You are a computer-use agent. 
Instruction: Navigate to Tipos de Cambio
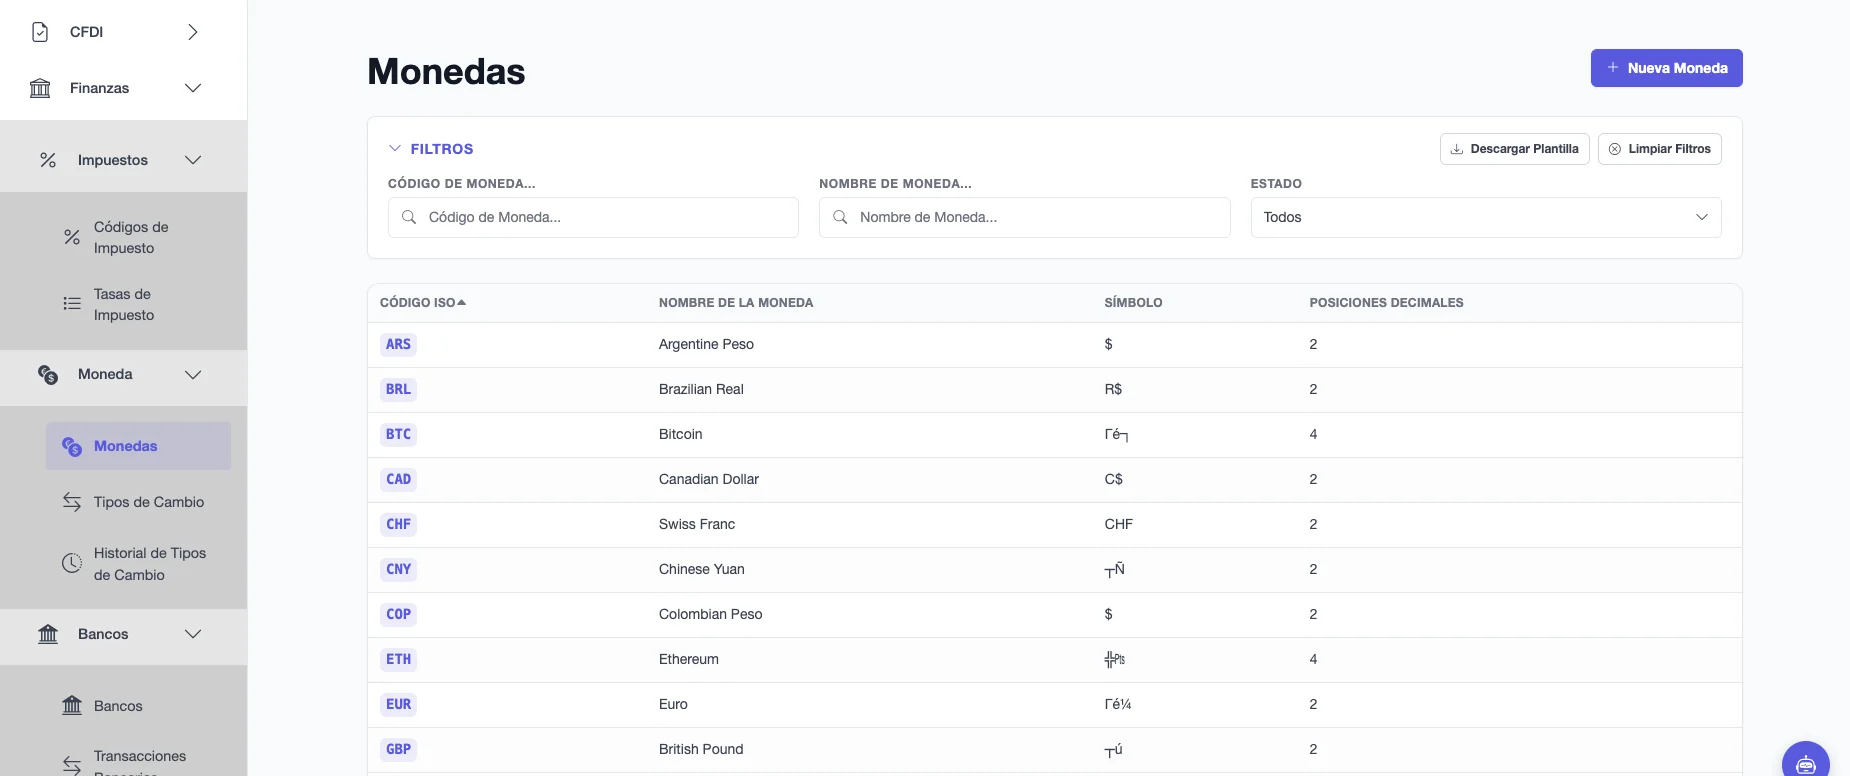tap(138, 502)
